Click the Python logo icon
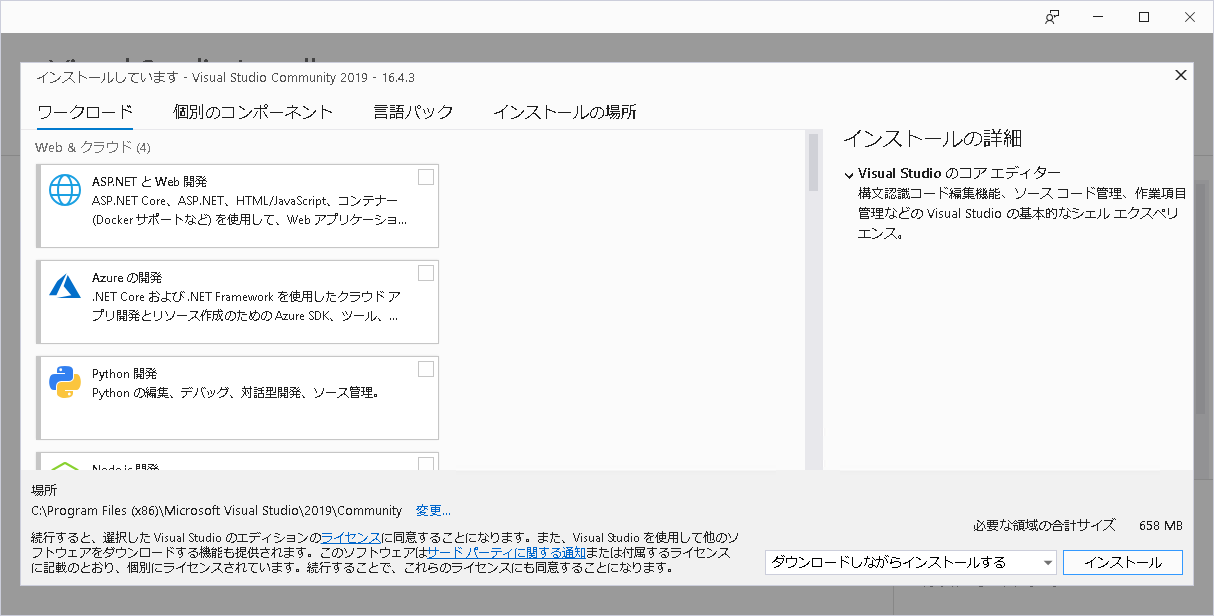 point(65,382)
